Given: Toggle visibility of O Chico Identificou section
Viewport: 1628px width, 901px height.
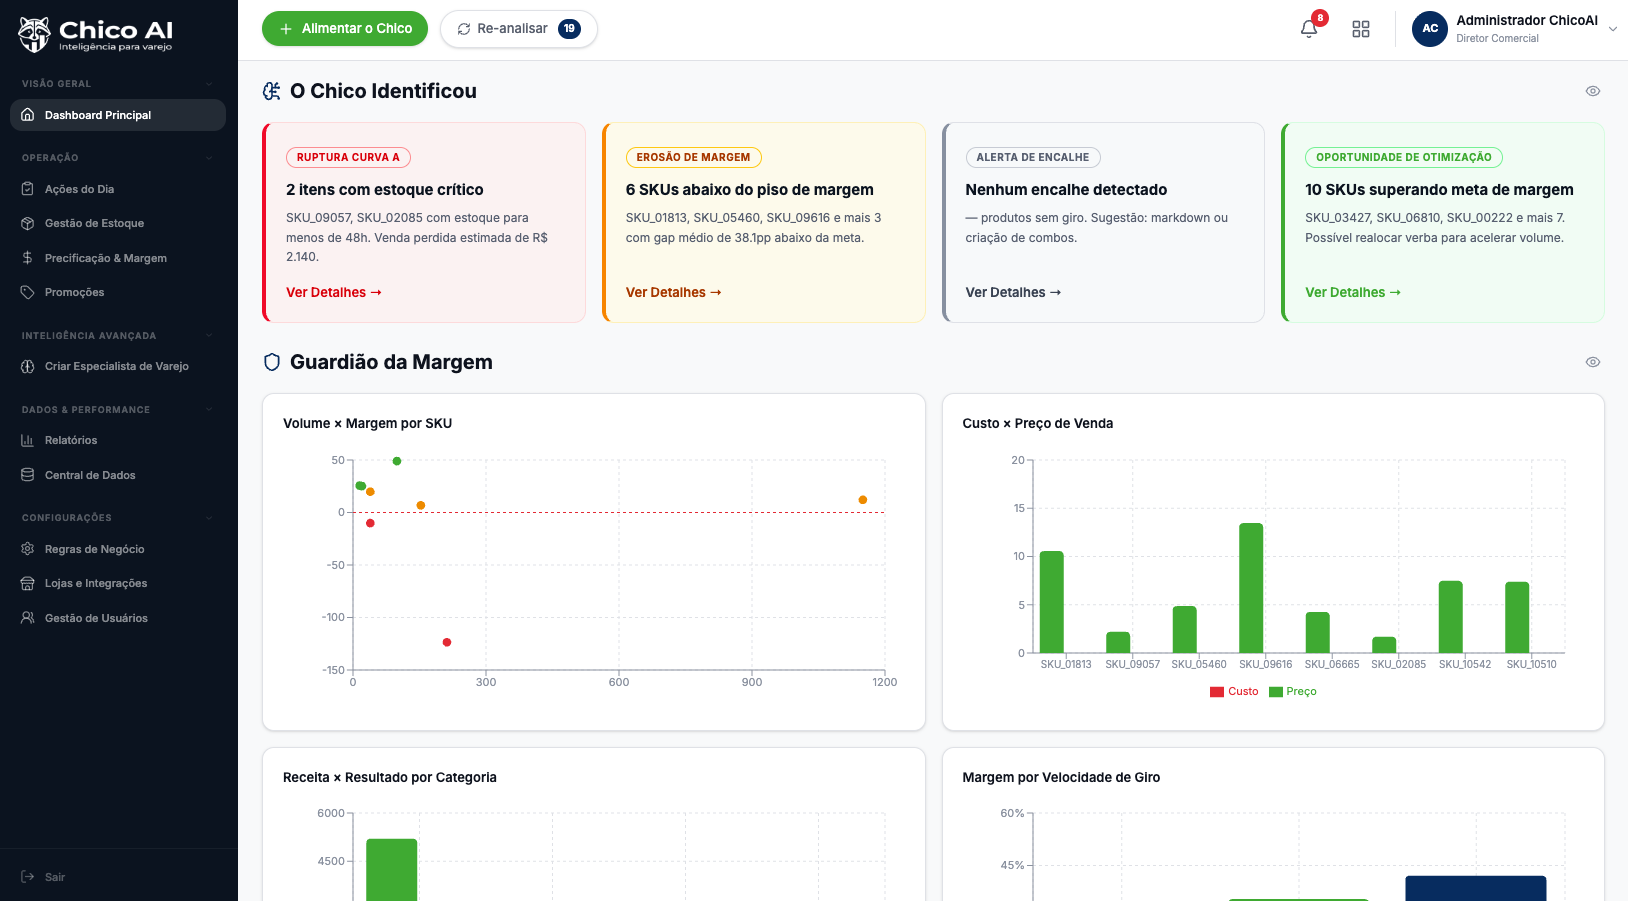Looking at the screenshot, I should pos(1593,91).
